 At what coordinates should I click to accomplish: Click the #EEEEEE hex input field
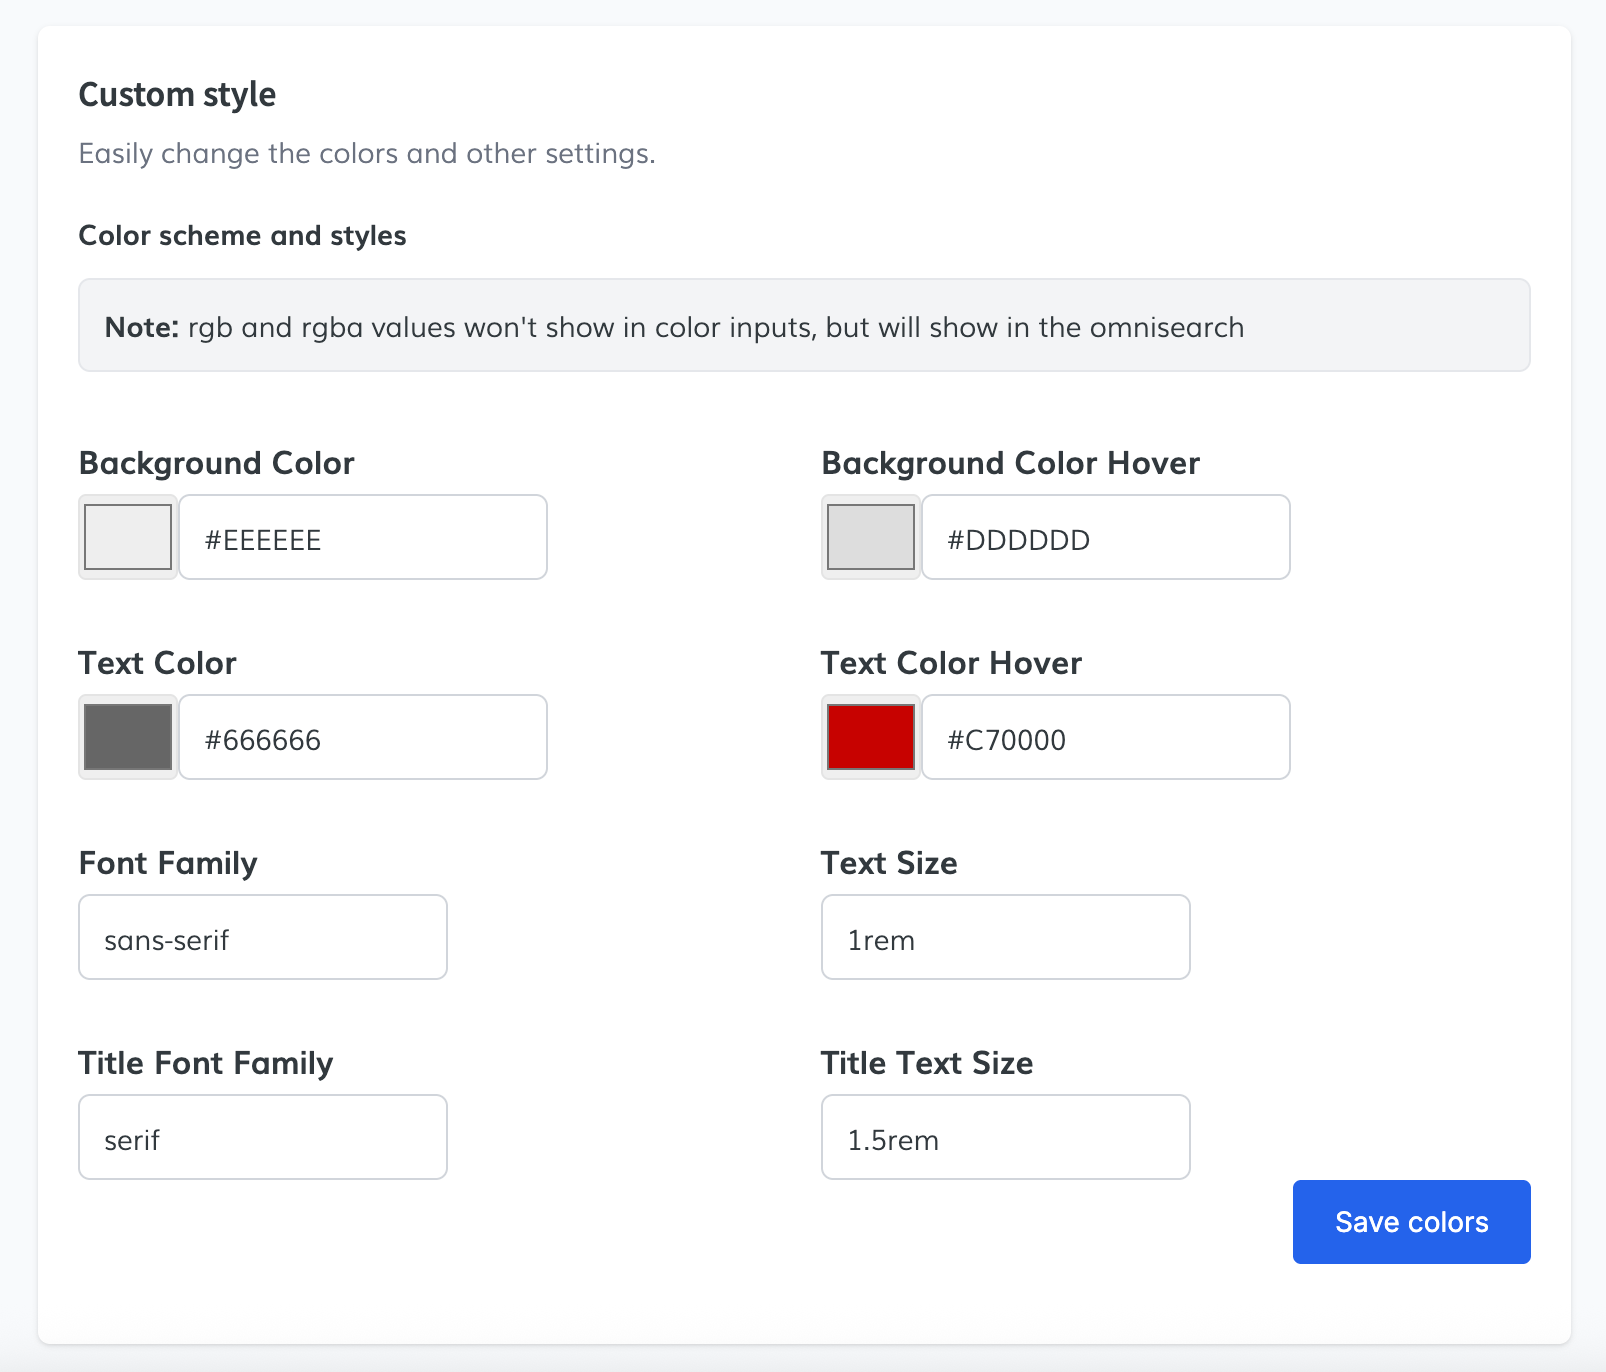click(x=362, y=538)
